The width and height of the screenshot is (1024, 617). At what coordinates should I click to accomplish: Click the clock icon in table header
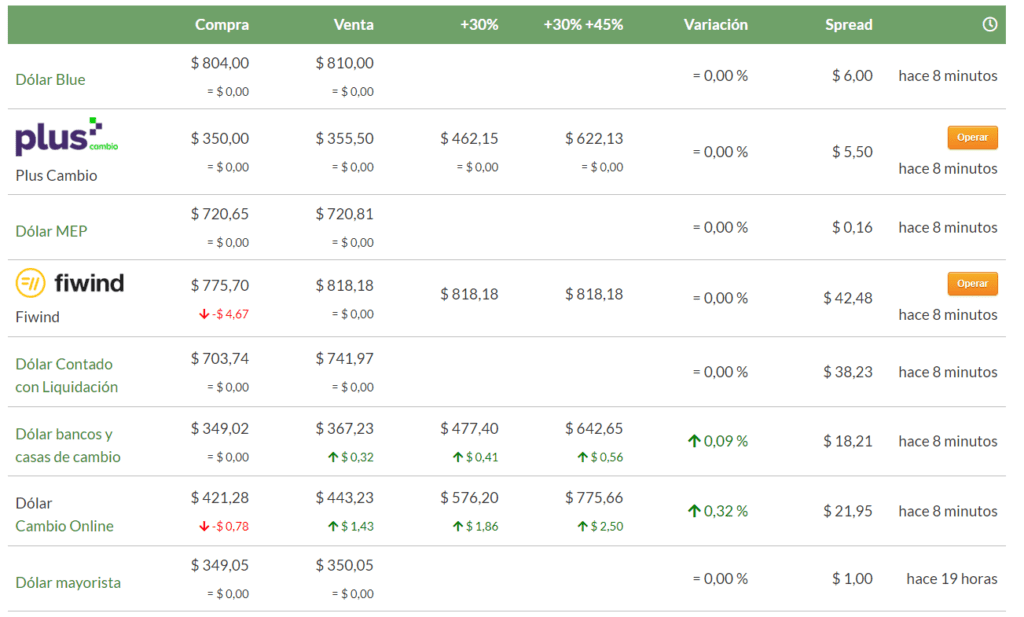tap(990, 25)
